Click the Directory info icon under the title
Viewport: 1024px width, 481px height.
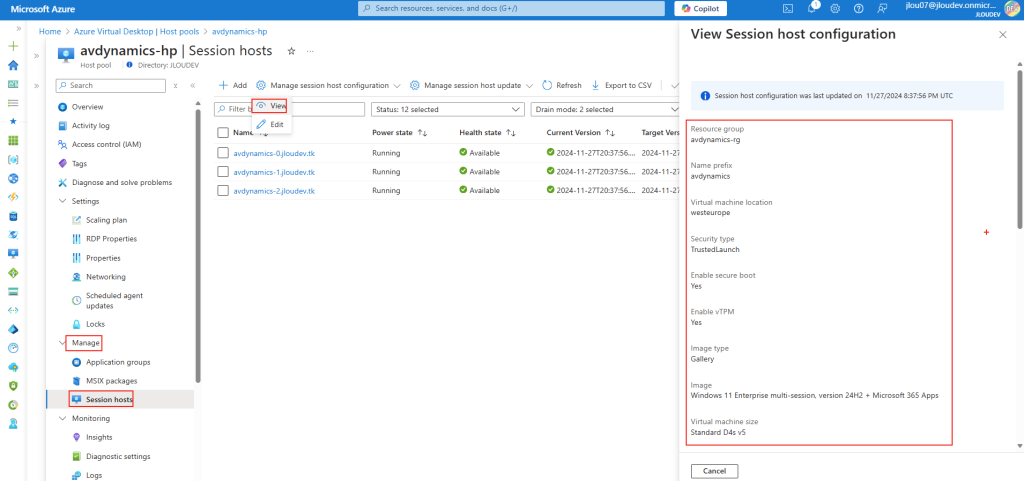(x=129, y=65)
